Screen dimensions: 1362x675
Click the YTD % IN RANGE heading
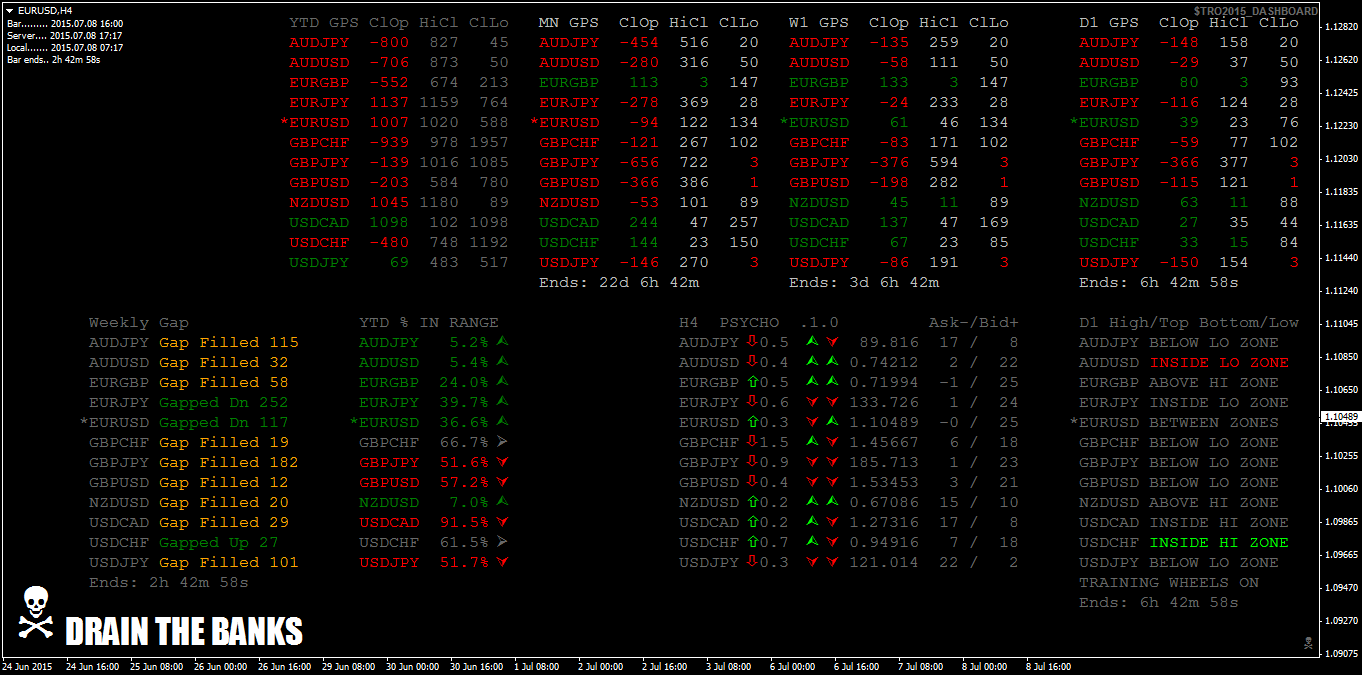click(x=429, y=322)
